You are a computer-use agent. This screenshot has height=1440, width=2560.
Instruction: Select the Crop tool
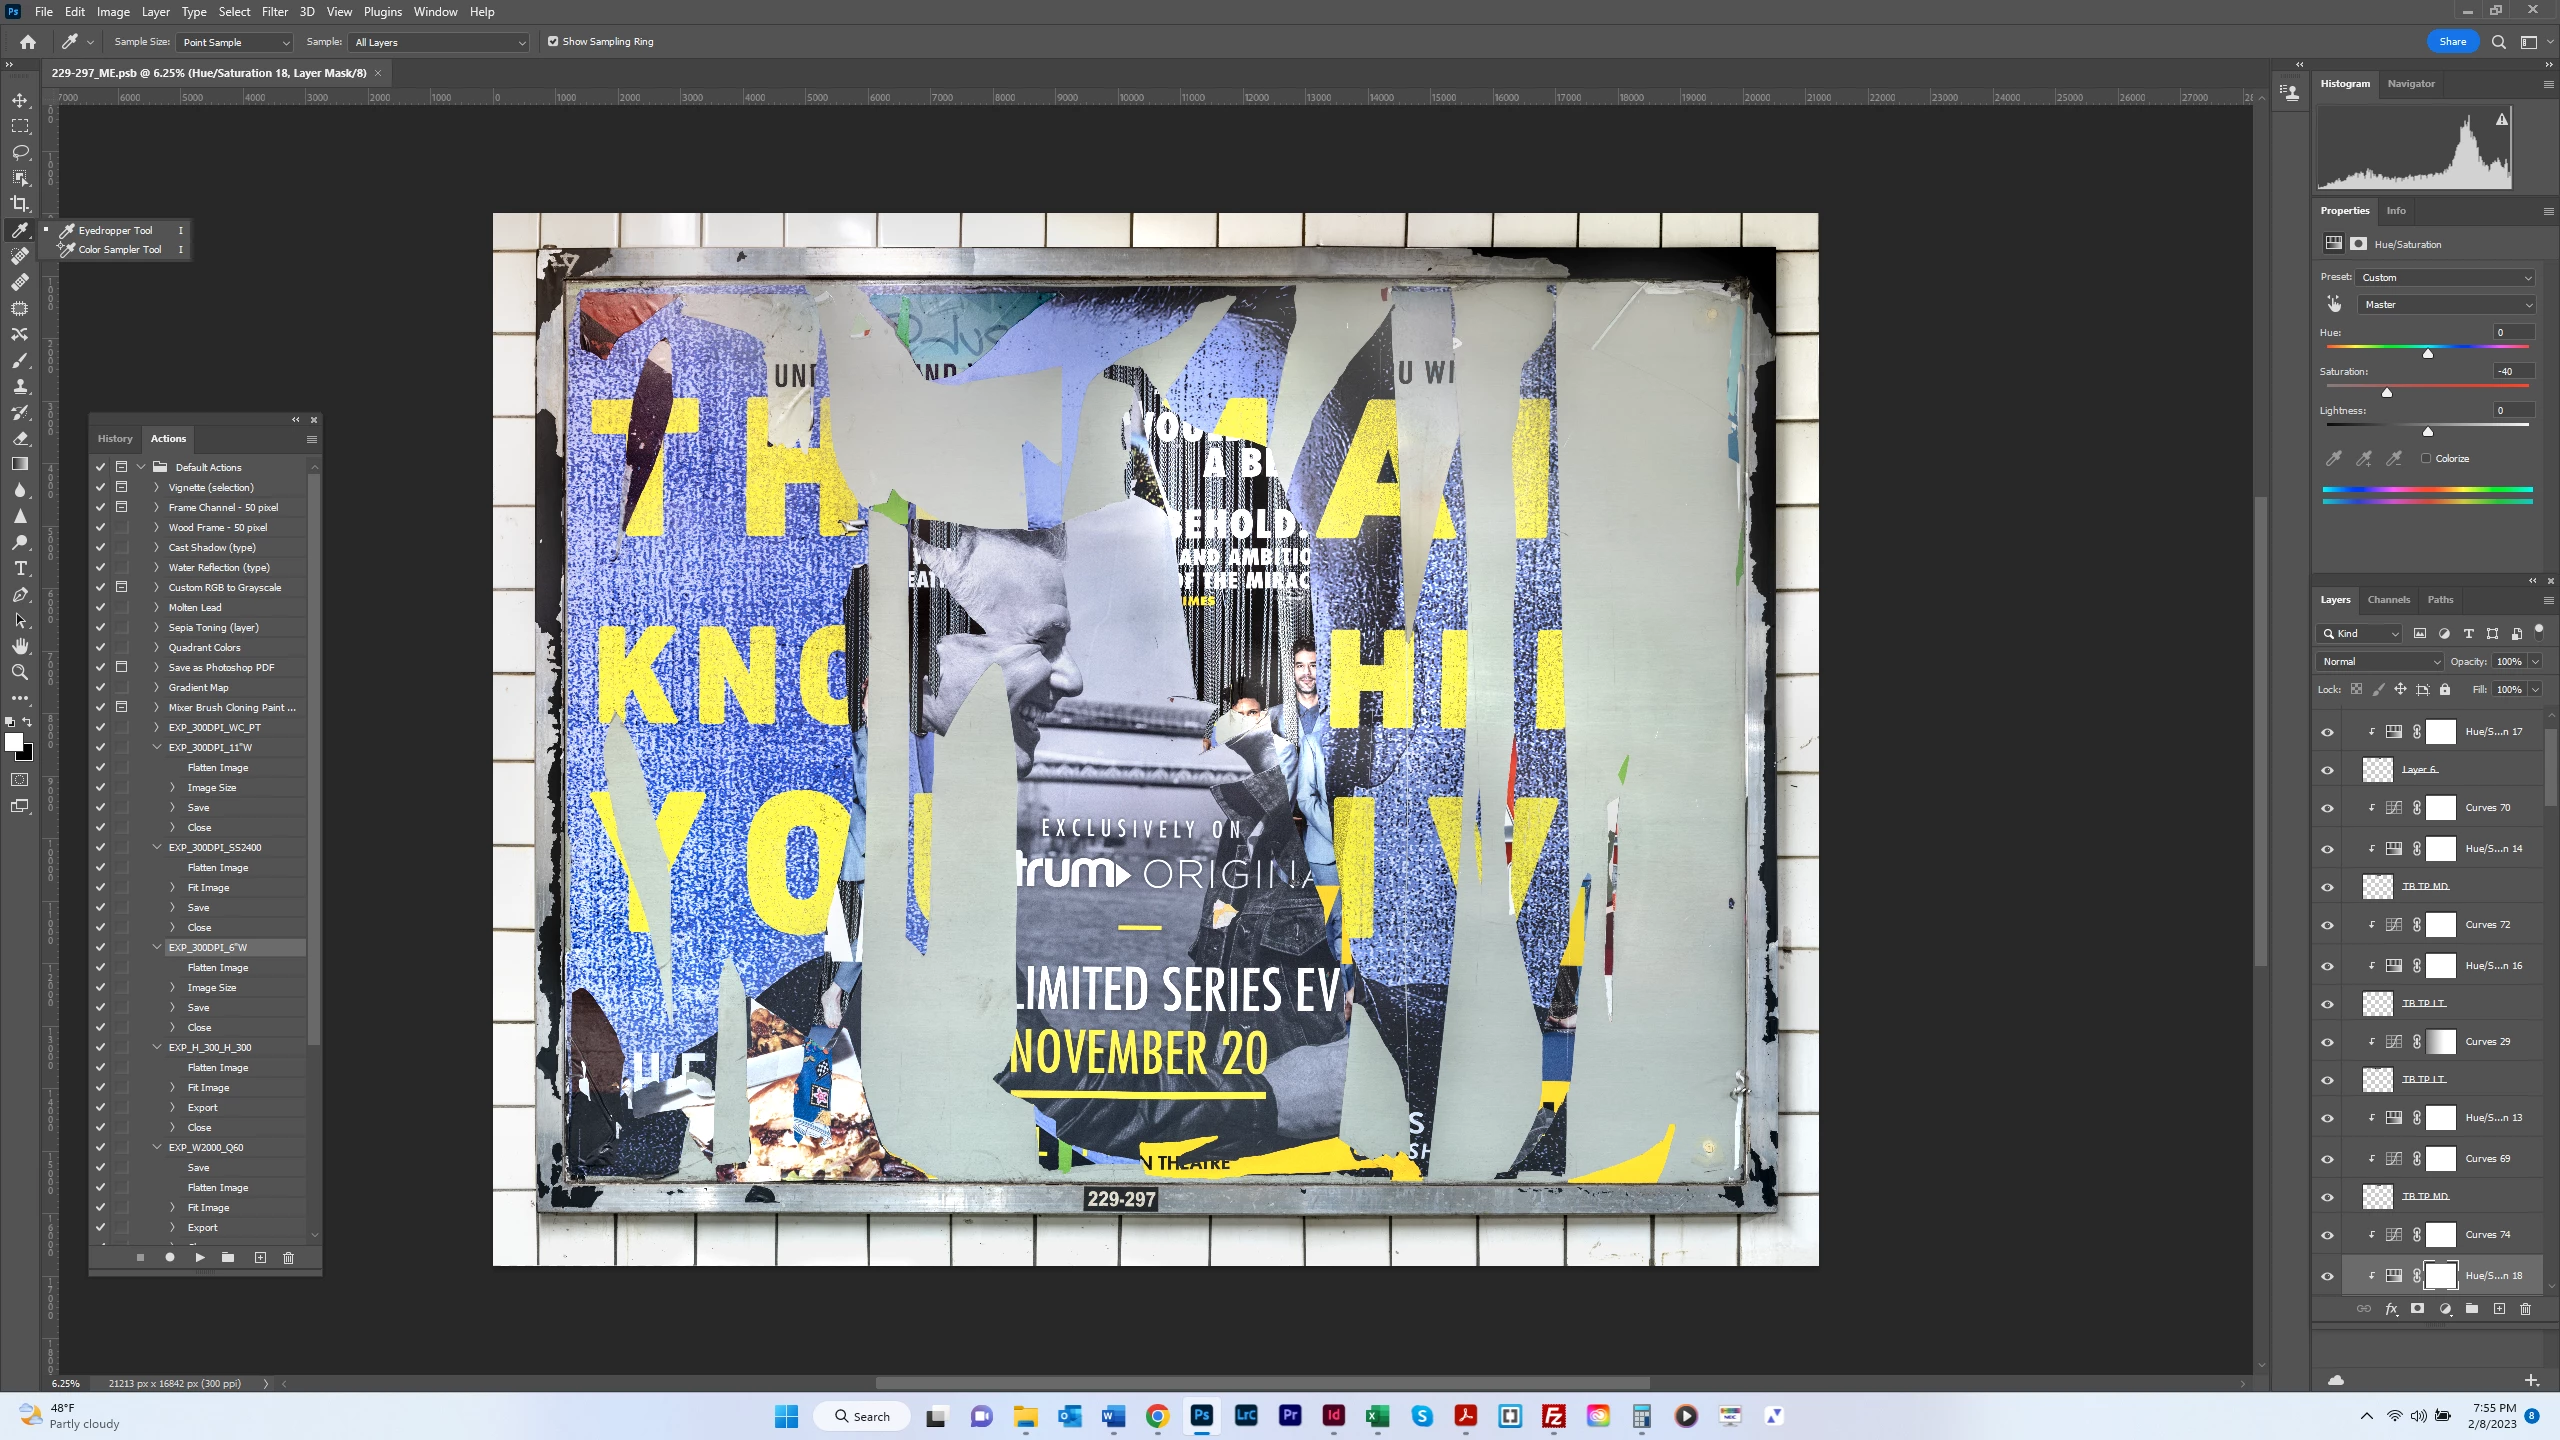click(x=20, y=204)
